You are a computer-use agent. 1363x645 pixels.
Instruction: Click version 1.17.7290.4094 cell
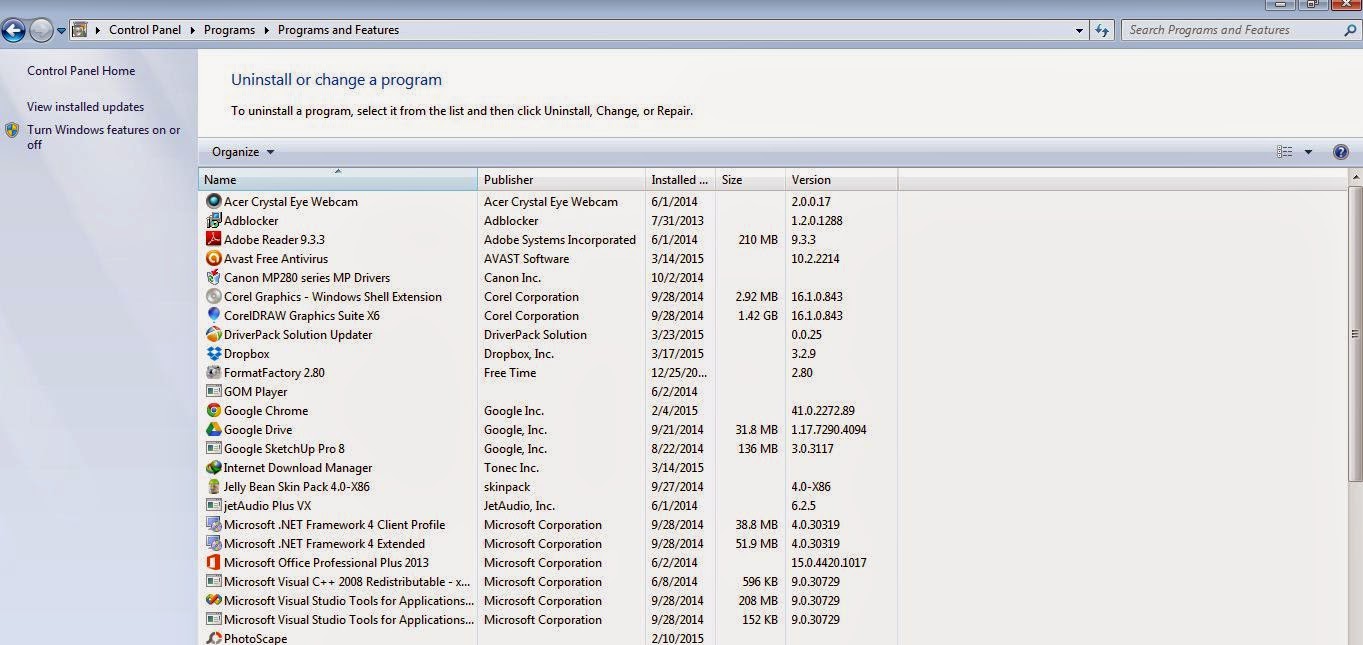click(829, 430)
